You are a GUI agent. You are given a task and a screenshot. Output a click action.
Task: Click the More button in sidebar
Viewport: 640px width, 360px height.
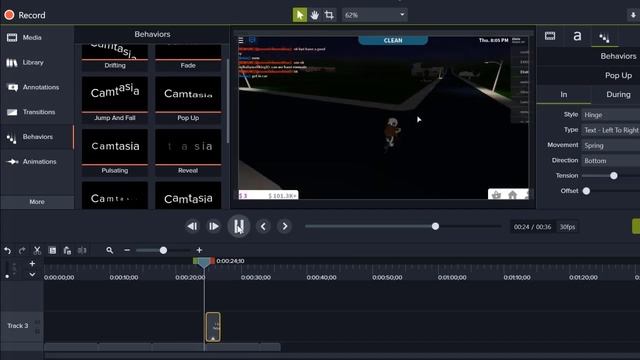point(37,202)
